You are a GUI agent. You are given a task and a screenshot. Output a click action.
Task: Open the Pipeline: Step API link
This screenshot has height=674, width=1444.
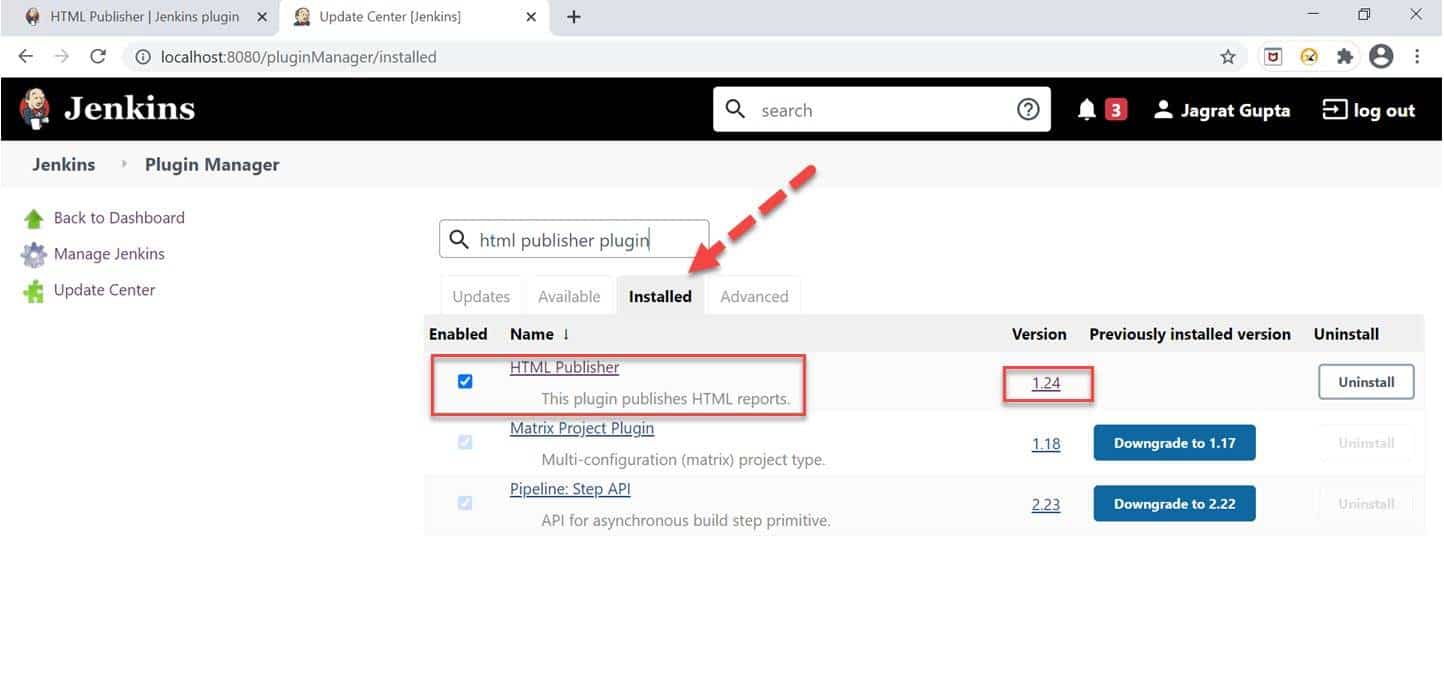pyautogui.click(x=570, y=489)
